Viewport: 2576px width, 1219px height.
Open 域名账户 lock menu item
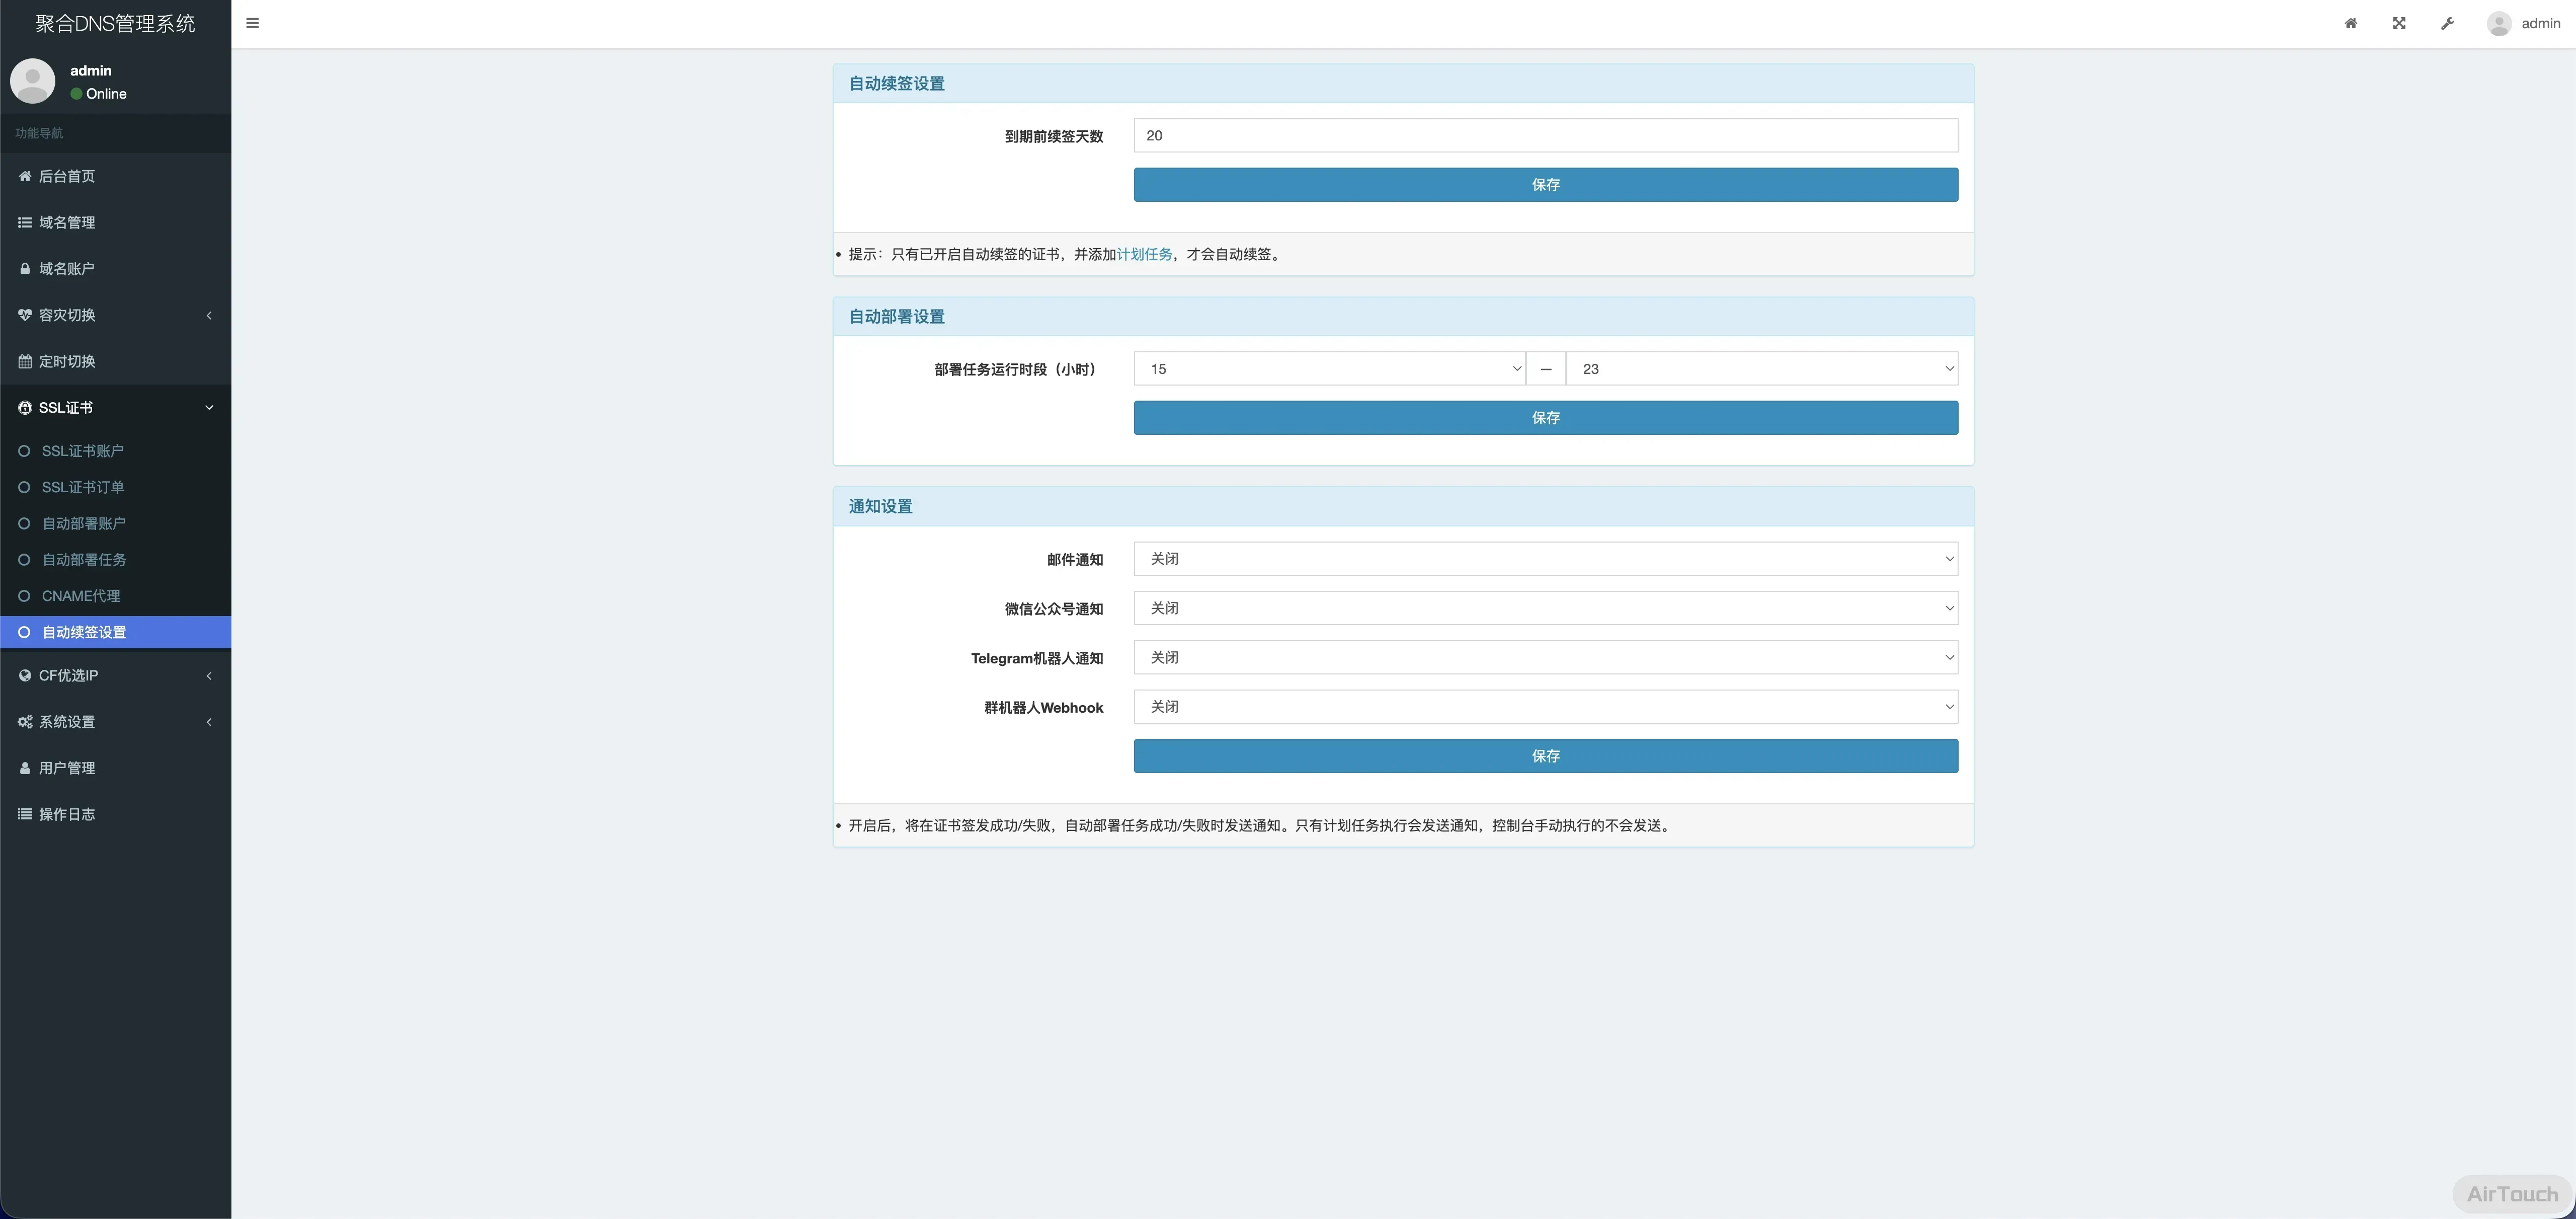coord(67,269)
